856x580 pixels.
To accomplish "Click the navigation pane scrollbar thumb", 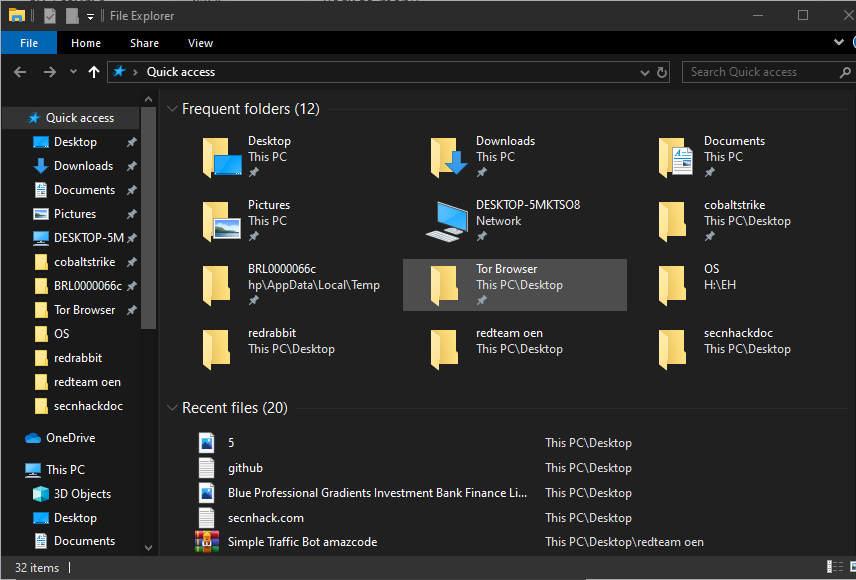I will pos(148,217).
